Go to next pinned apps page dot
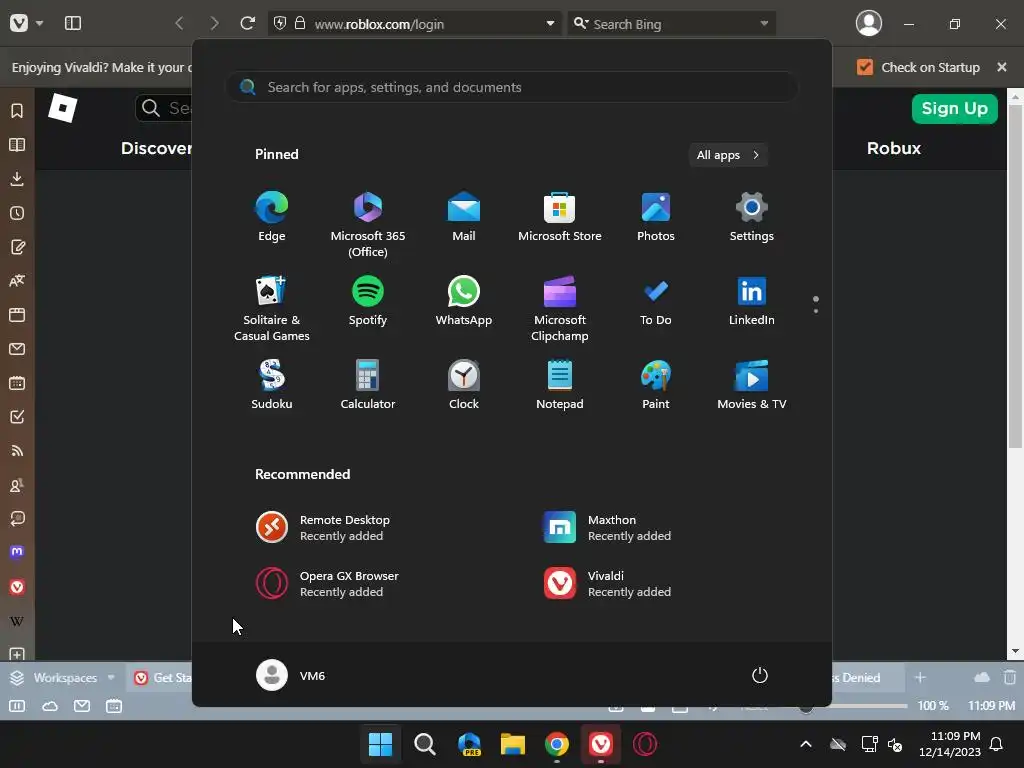The image size is (1024, 768). [816, 311]
